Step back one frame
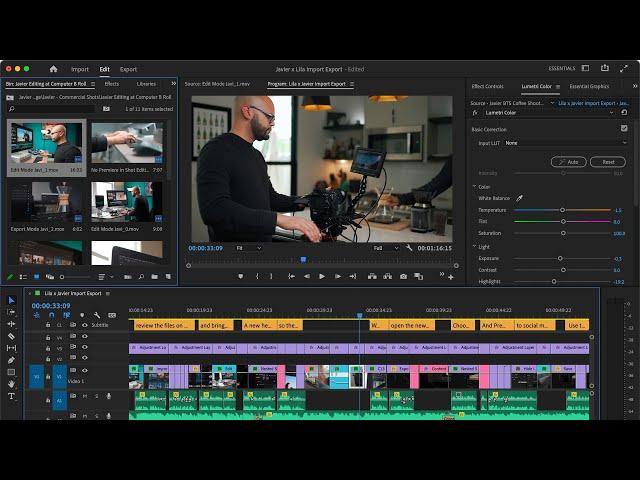Image resolution: width=640 pixels, height=480 pixels. (x=307, y=276)
